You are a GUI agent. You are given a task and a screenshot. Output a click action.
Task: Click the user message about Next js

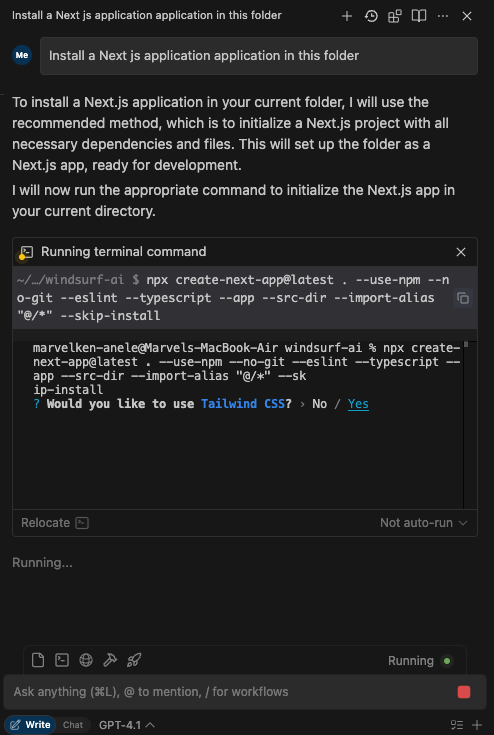(259, 56)
